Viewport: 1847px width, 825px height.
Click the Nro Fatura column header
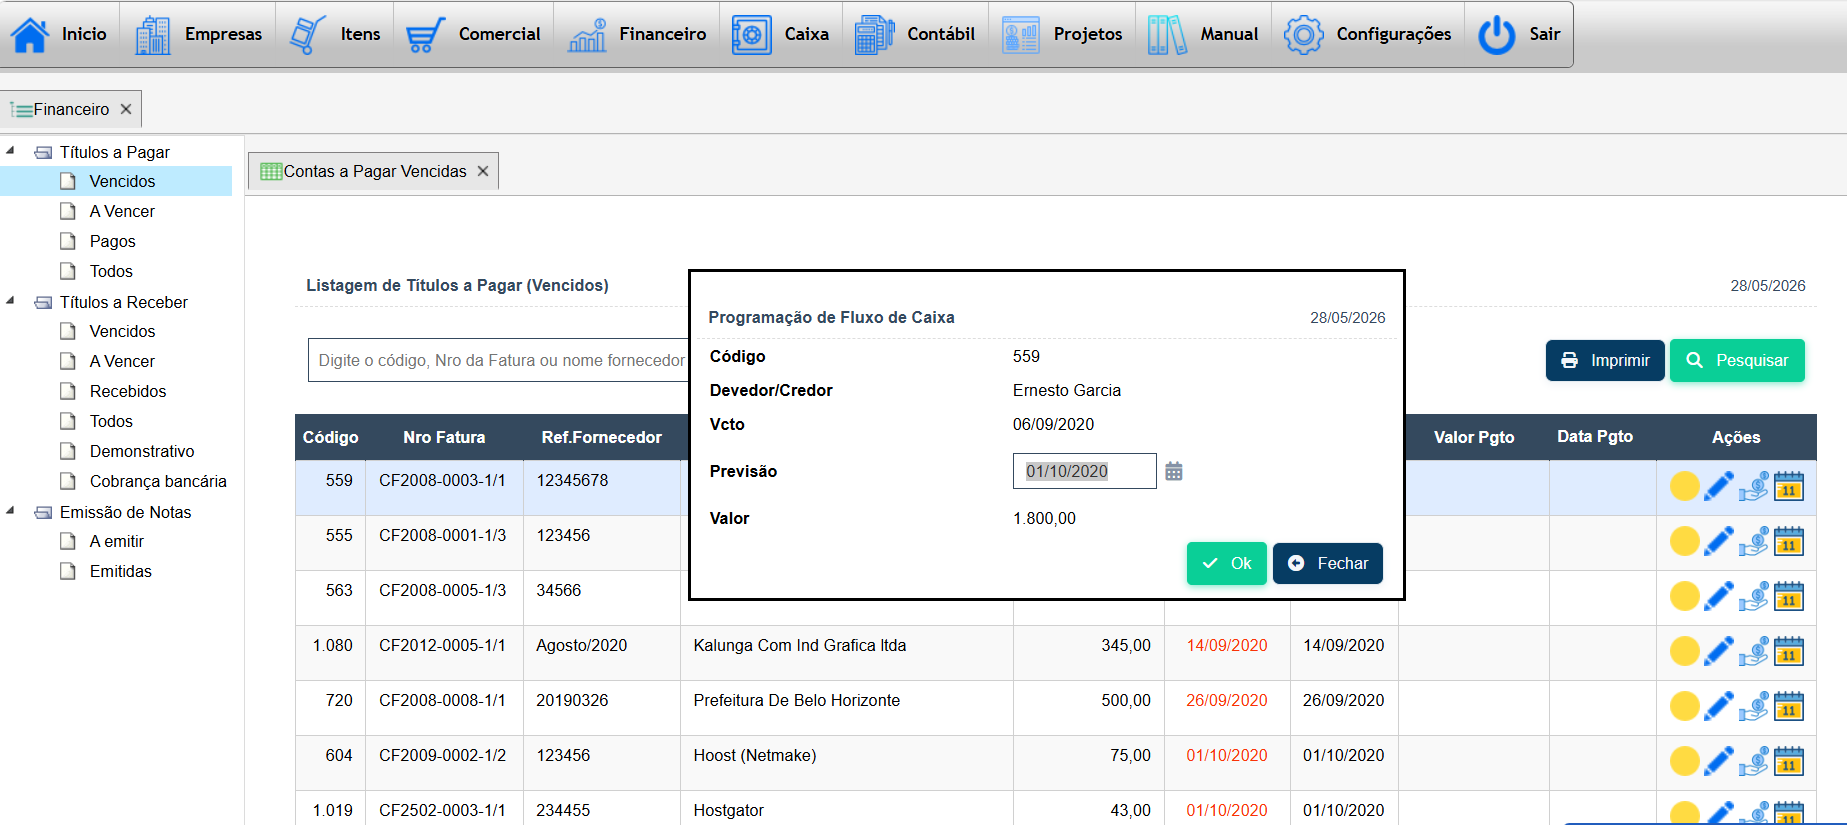click(x=444, y=437)
